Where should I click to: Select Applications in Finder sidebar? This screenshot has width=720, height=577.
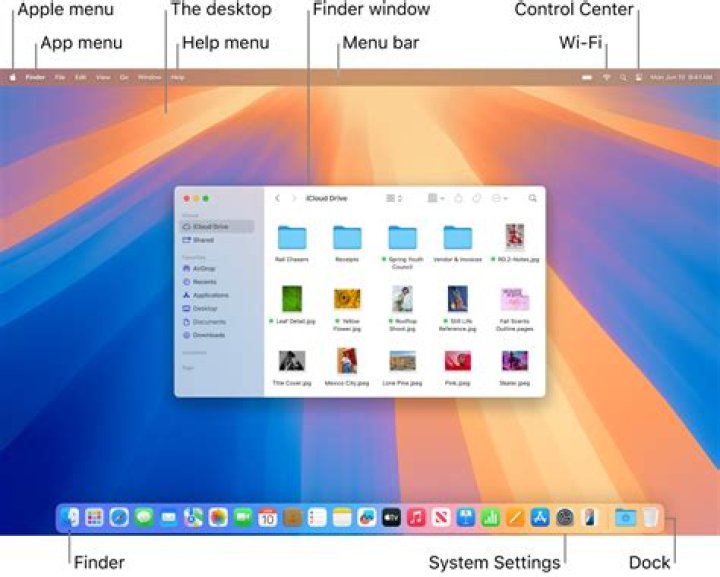216,295
